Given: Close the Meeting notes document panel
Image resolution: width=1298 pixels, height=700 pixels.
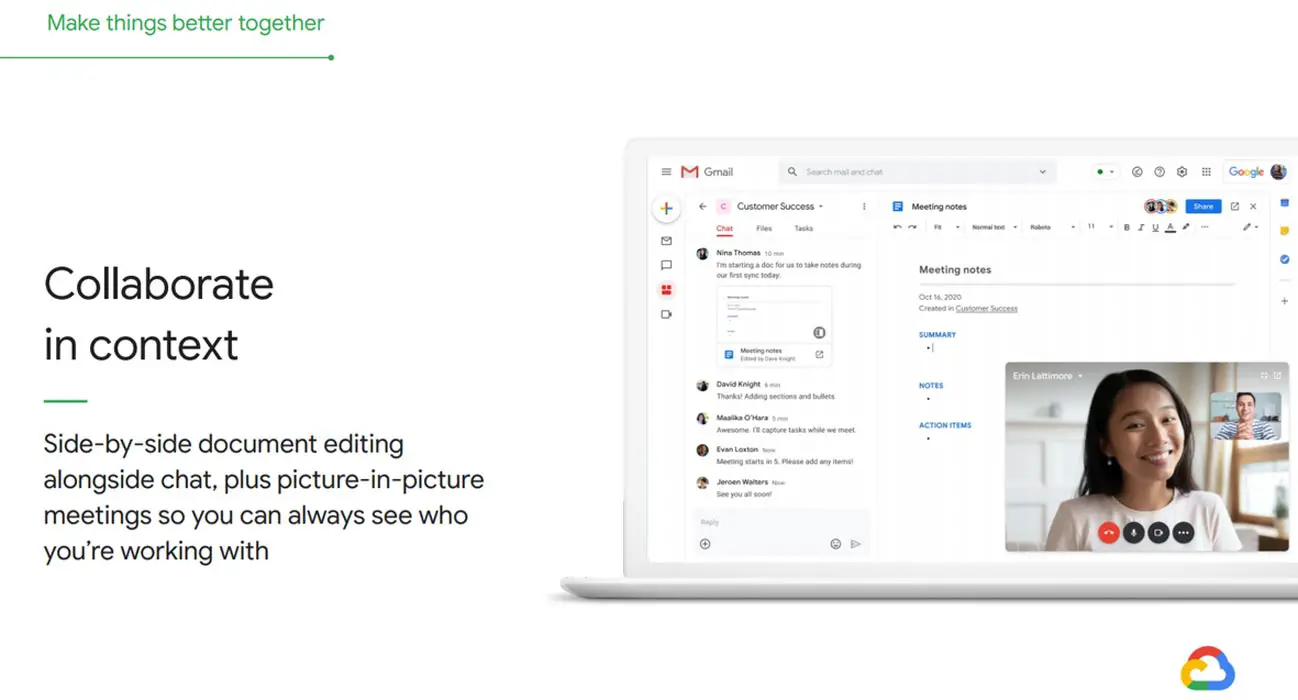Looking at the screenshot, I should [1253, 207].
